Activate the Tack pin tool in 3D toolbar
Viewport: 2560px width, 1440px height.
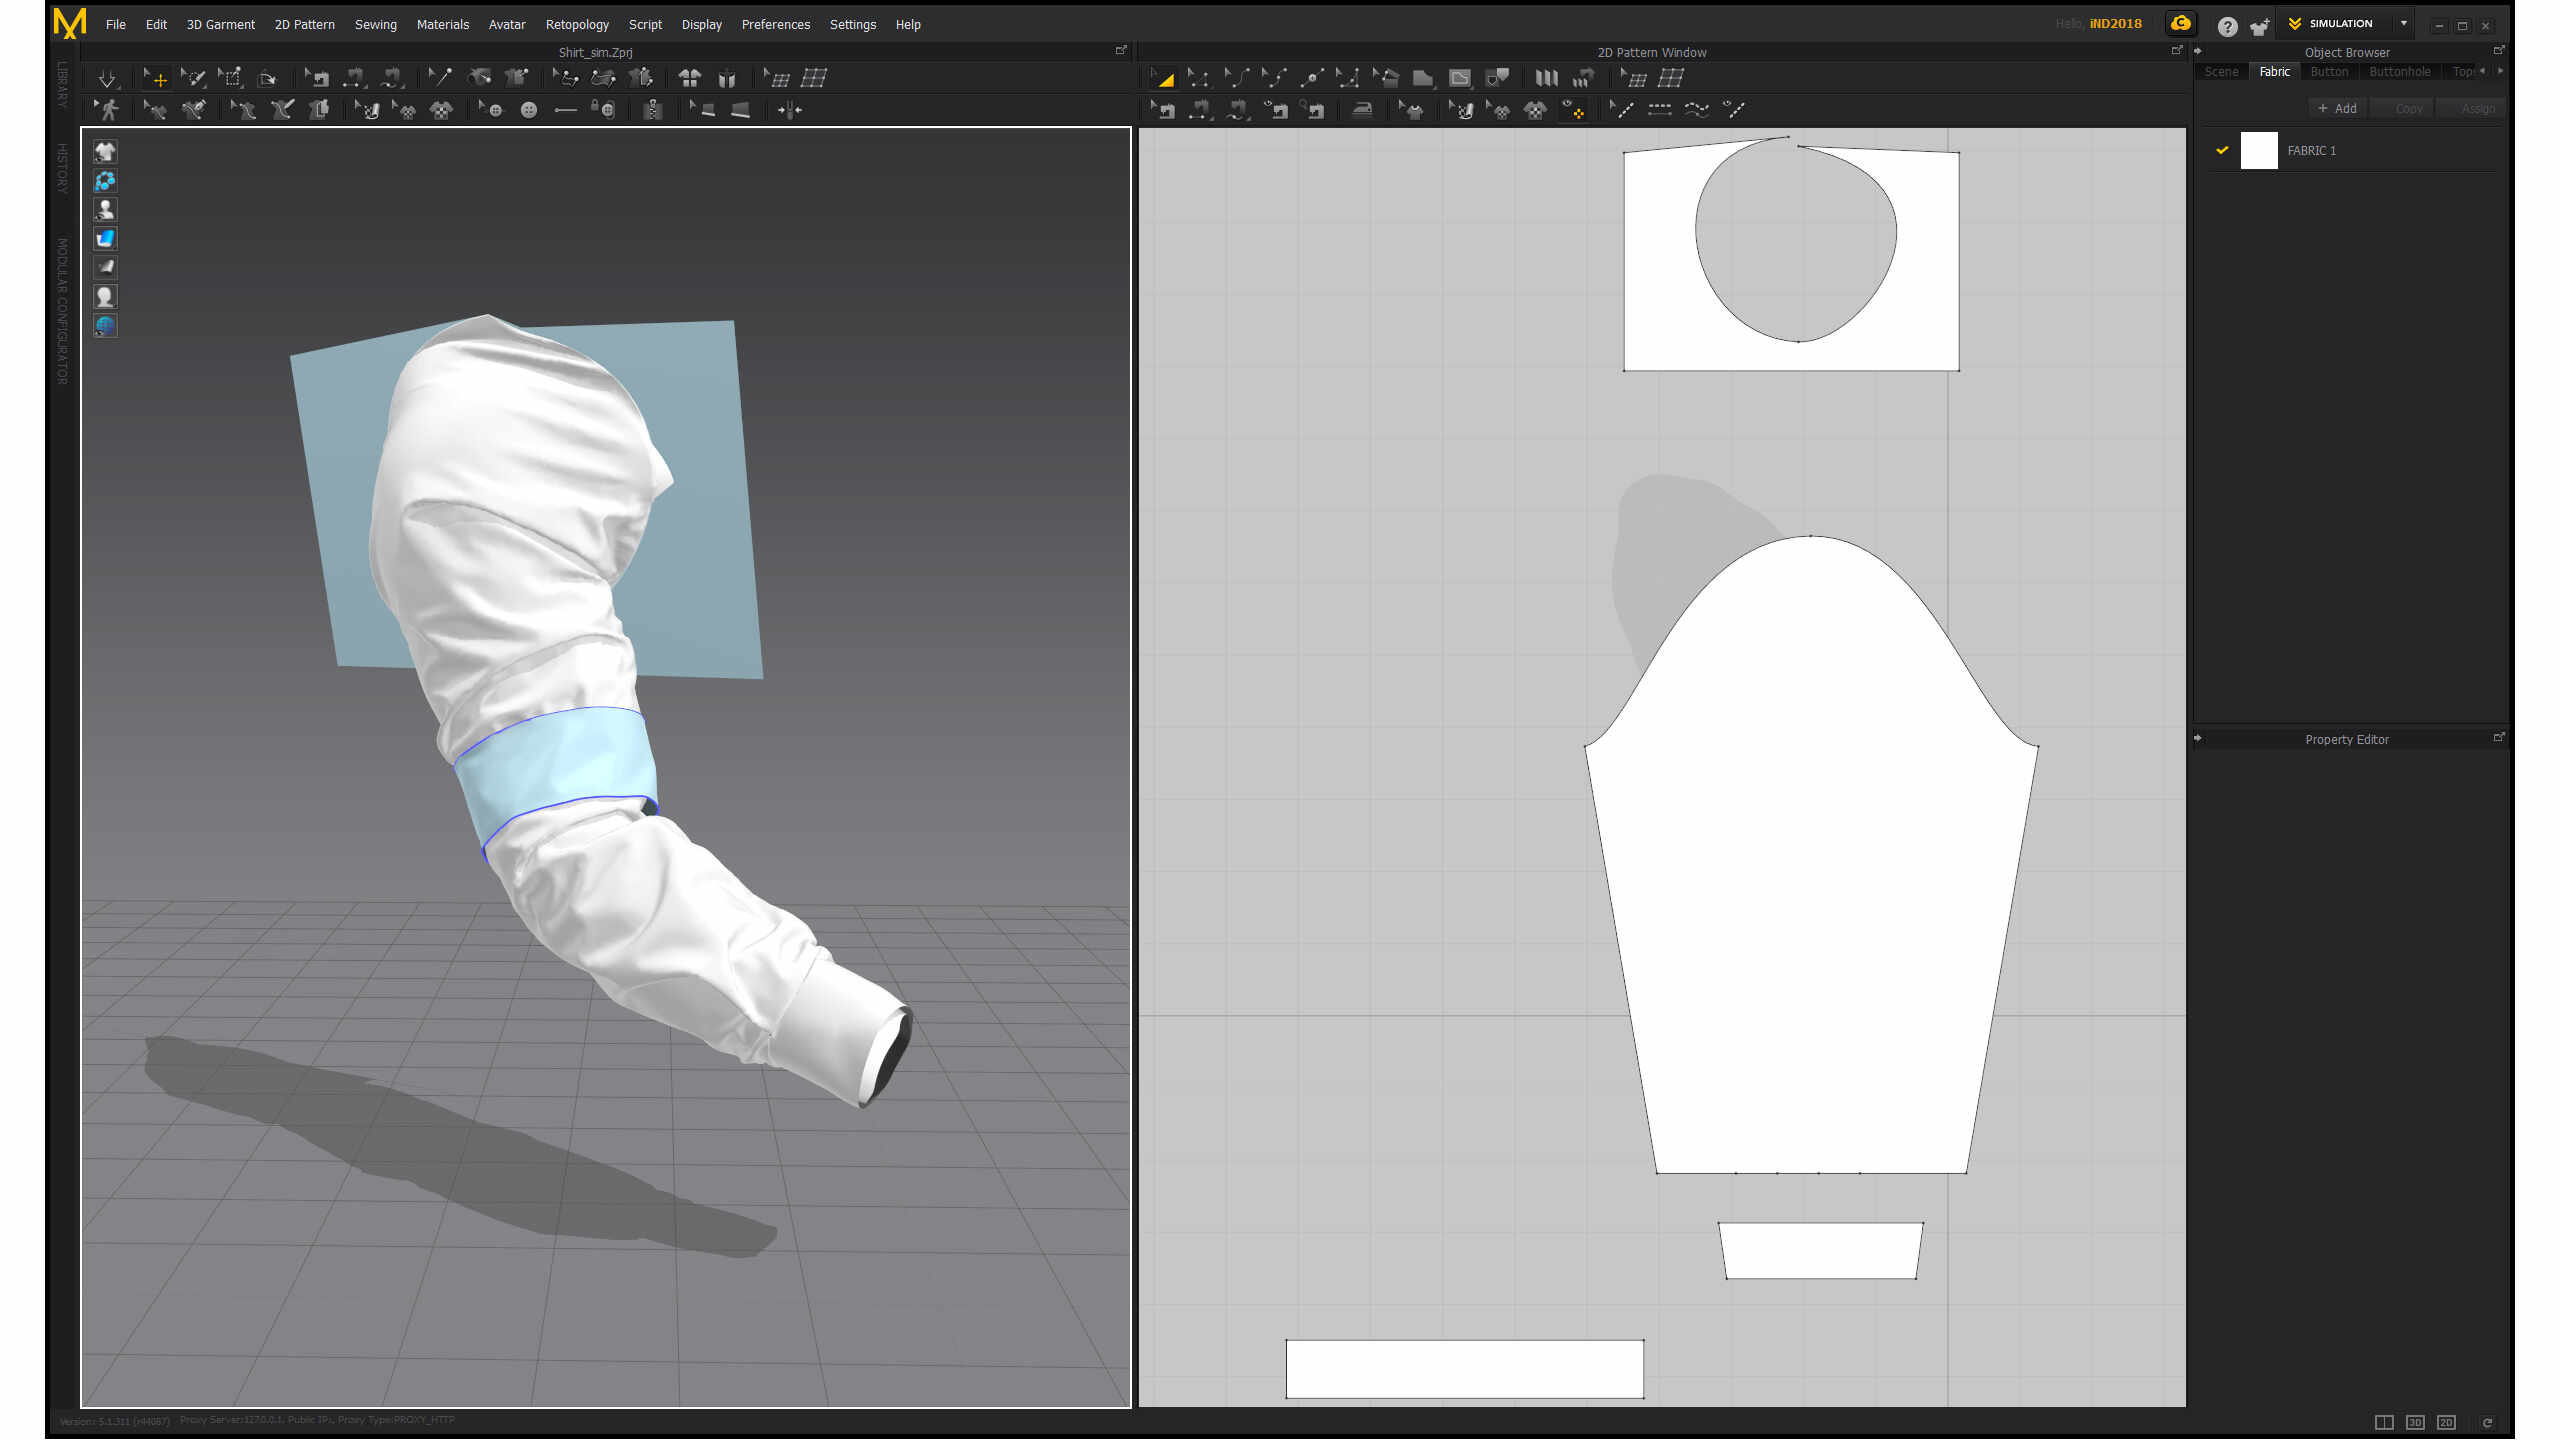pyautogui.click(x=440, y=78)
